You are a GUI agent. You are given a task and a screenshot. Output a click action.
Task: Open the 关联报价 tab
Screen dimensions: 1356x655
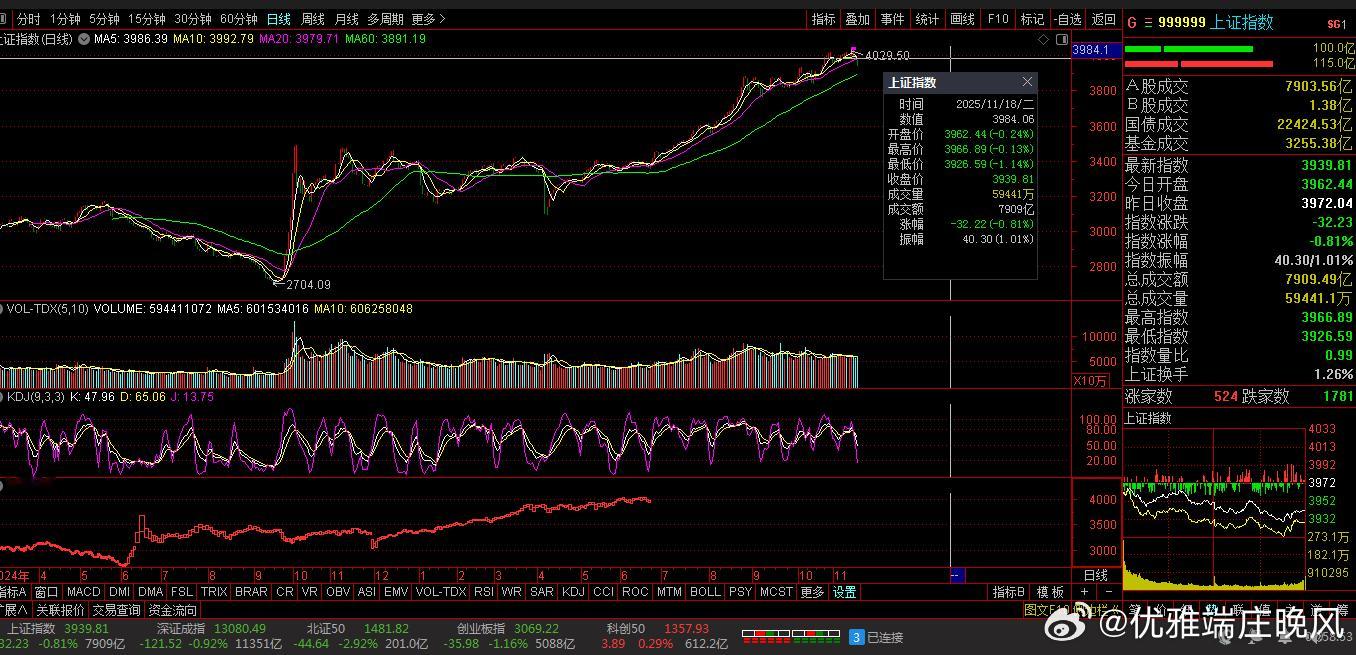click(x=60, y=609)
